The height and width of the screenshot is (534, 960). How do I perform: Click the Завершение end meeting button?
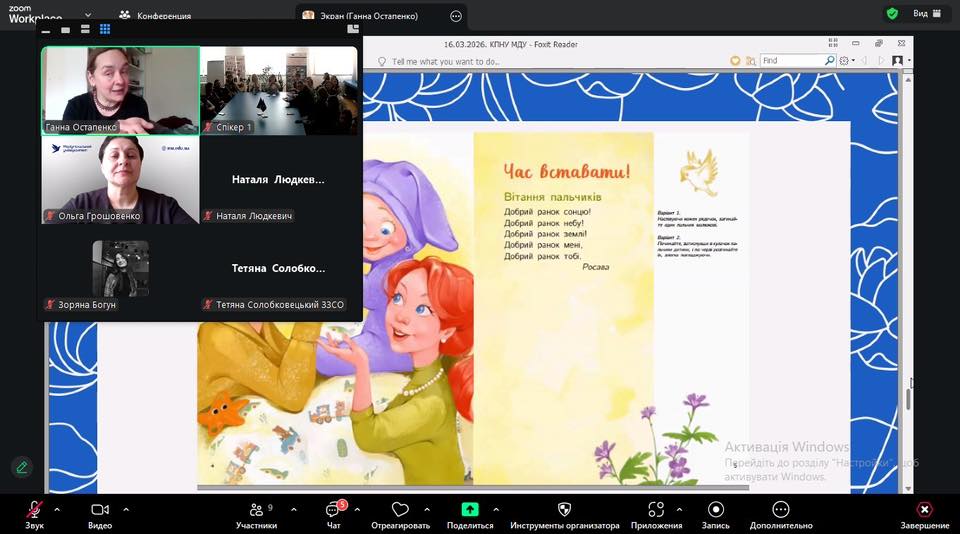[x=924, y=510]
